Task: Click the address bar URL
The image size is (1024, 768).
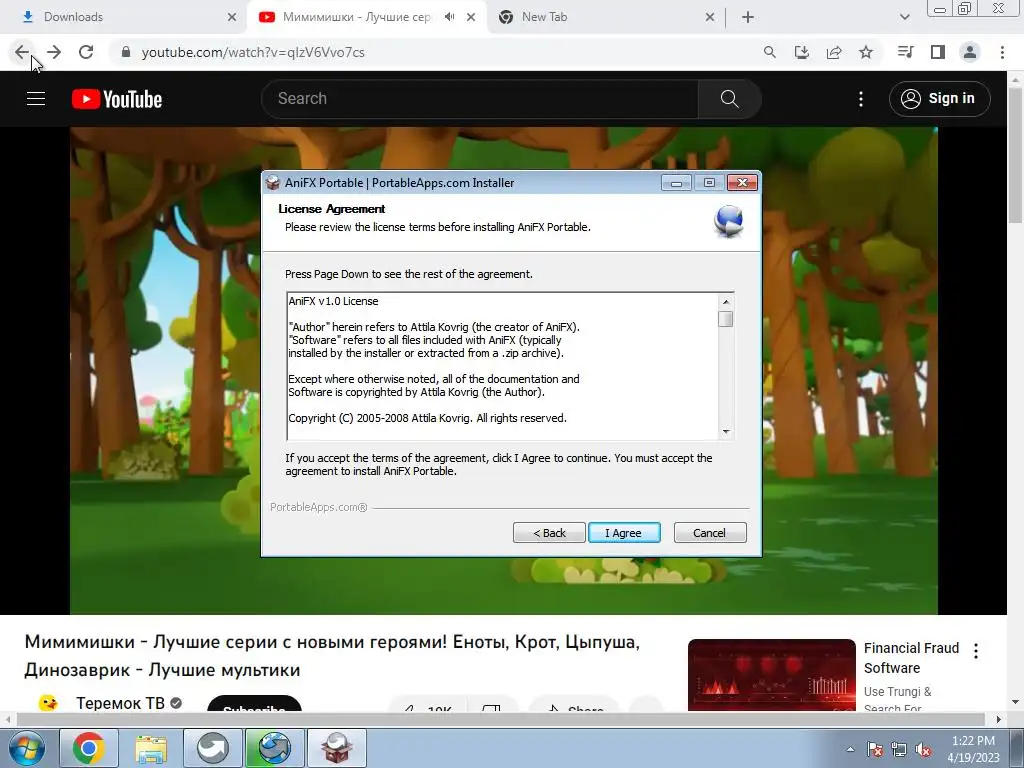Action: coord(253,52)
